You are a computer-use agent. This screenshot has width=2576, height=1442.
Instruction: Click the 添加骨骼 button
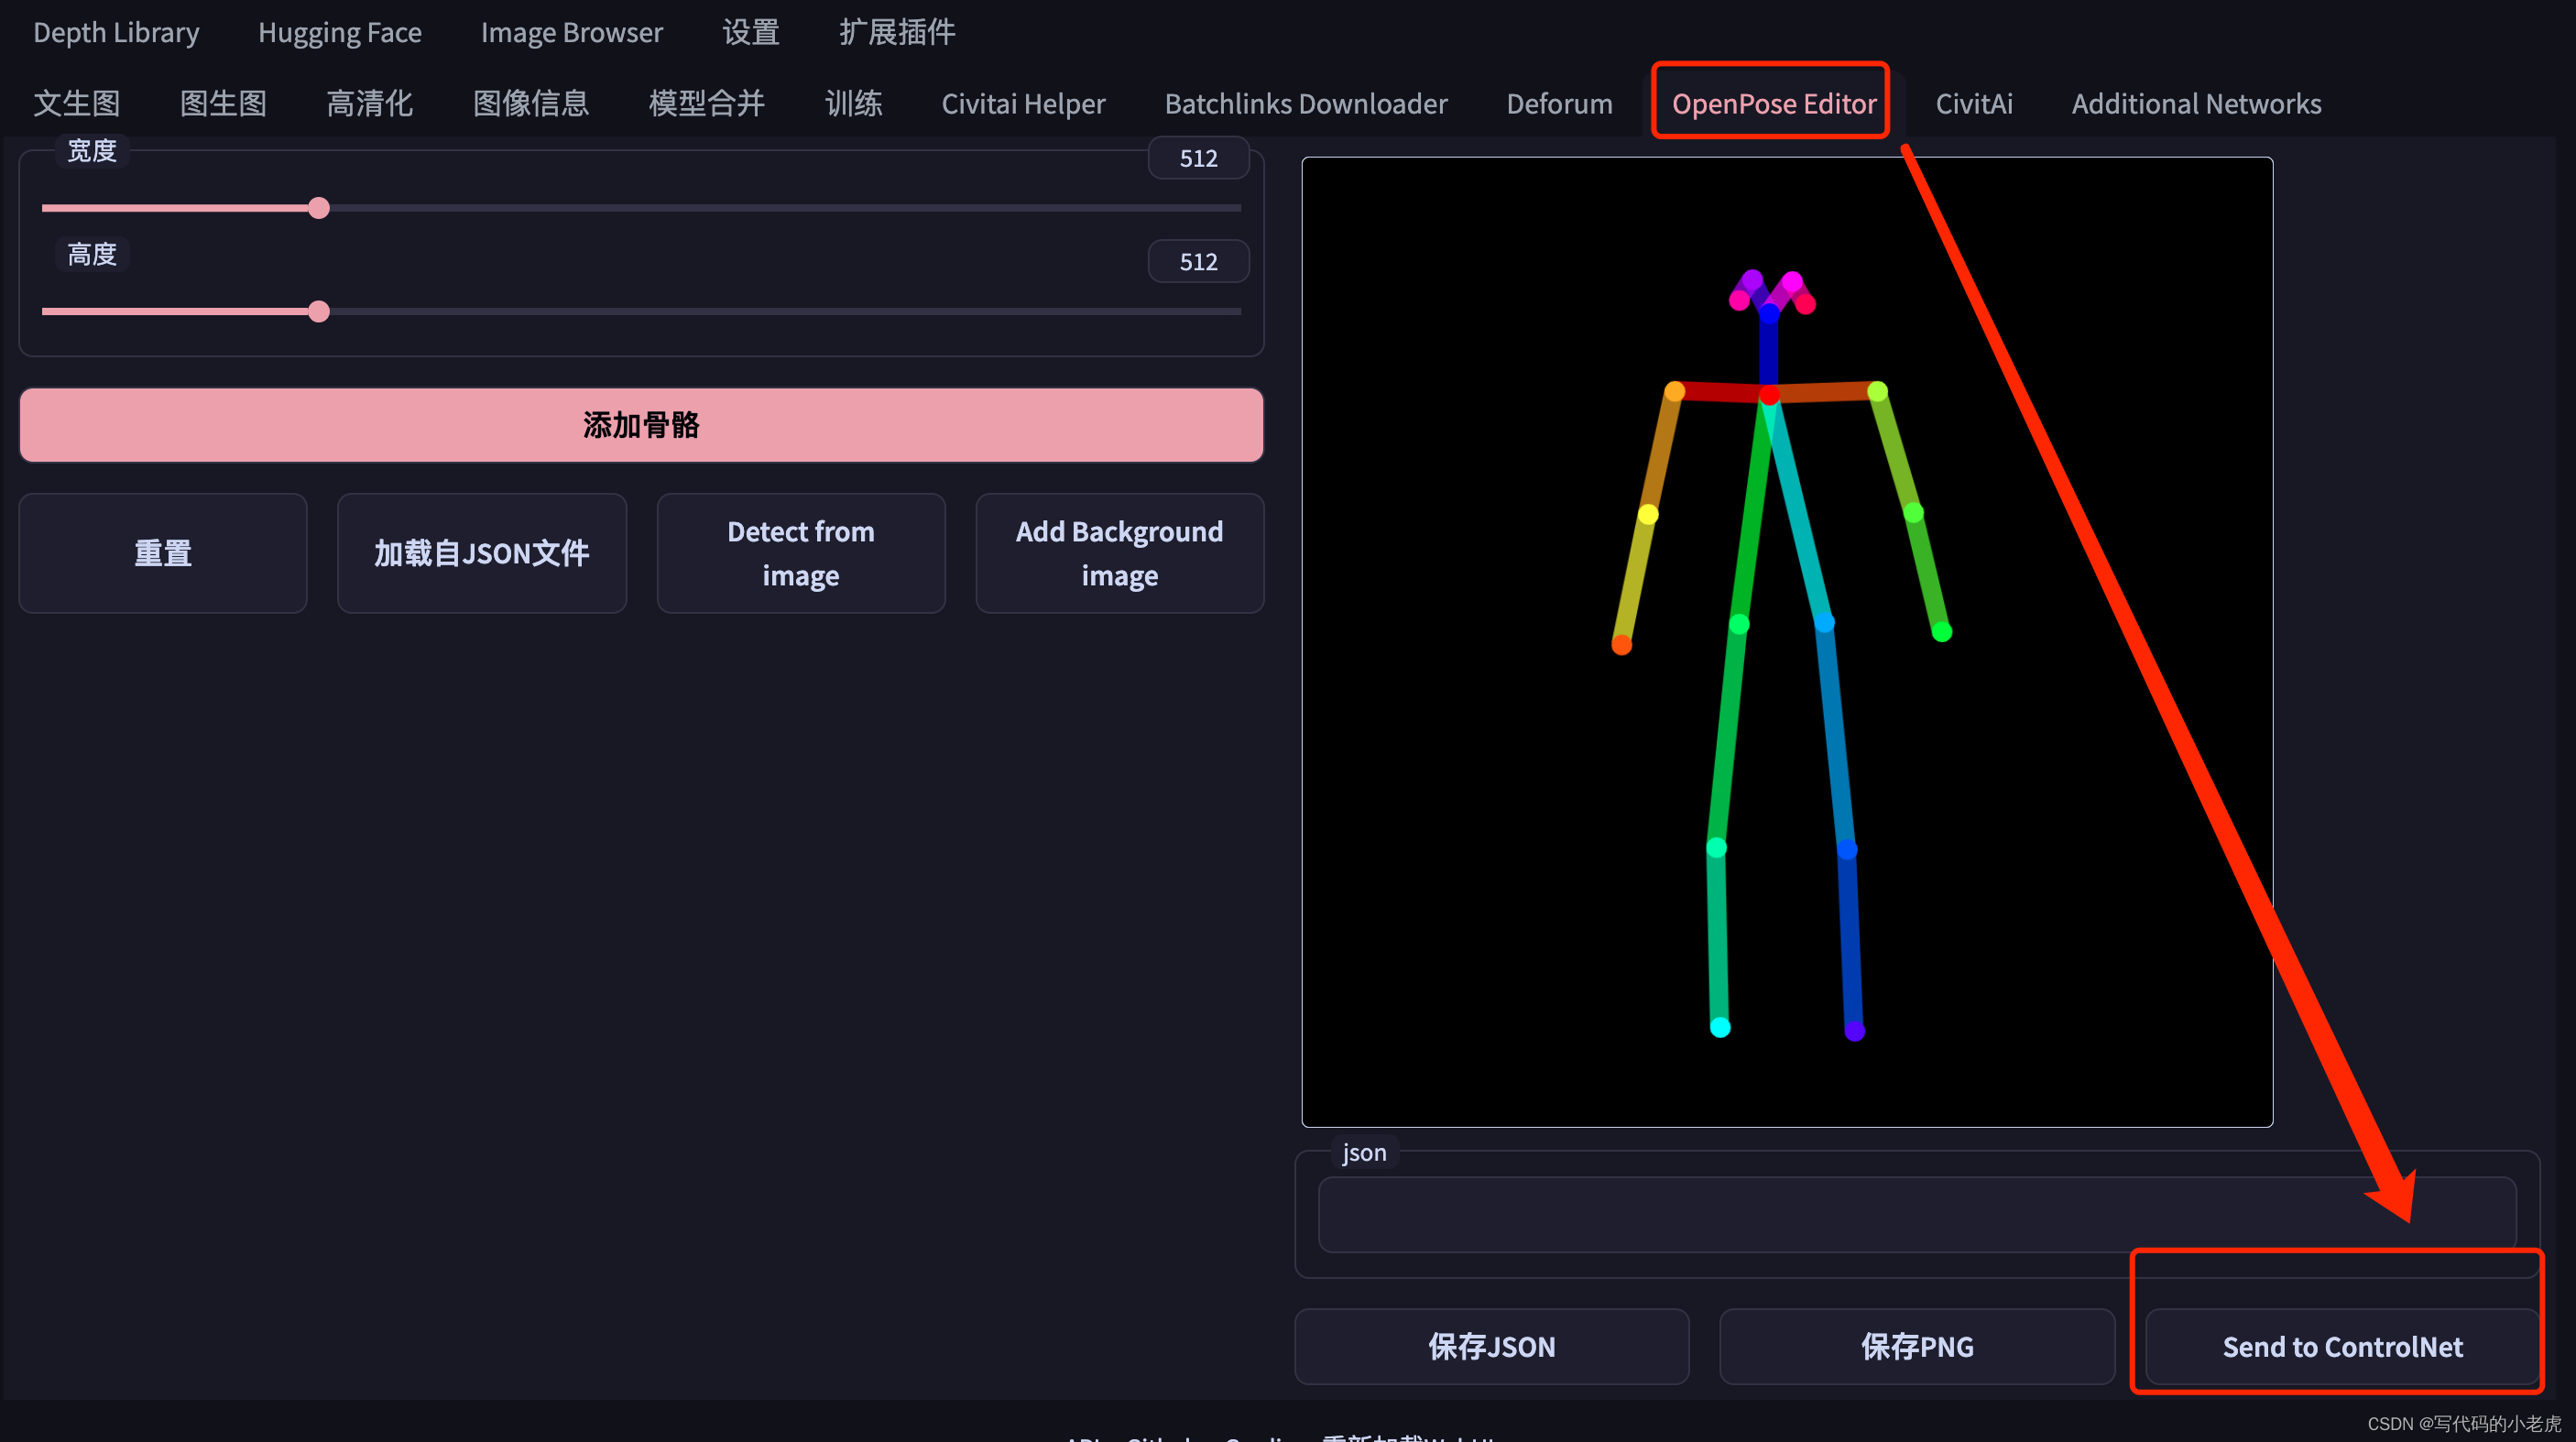641,425
